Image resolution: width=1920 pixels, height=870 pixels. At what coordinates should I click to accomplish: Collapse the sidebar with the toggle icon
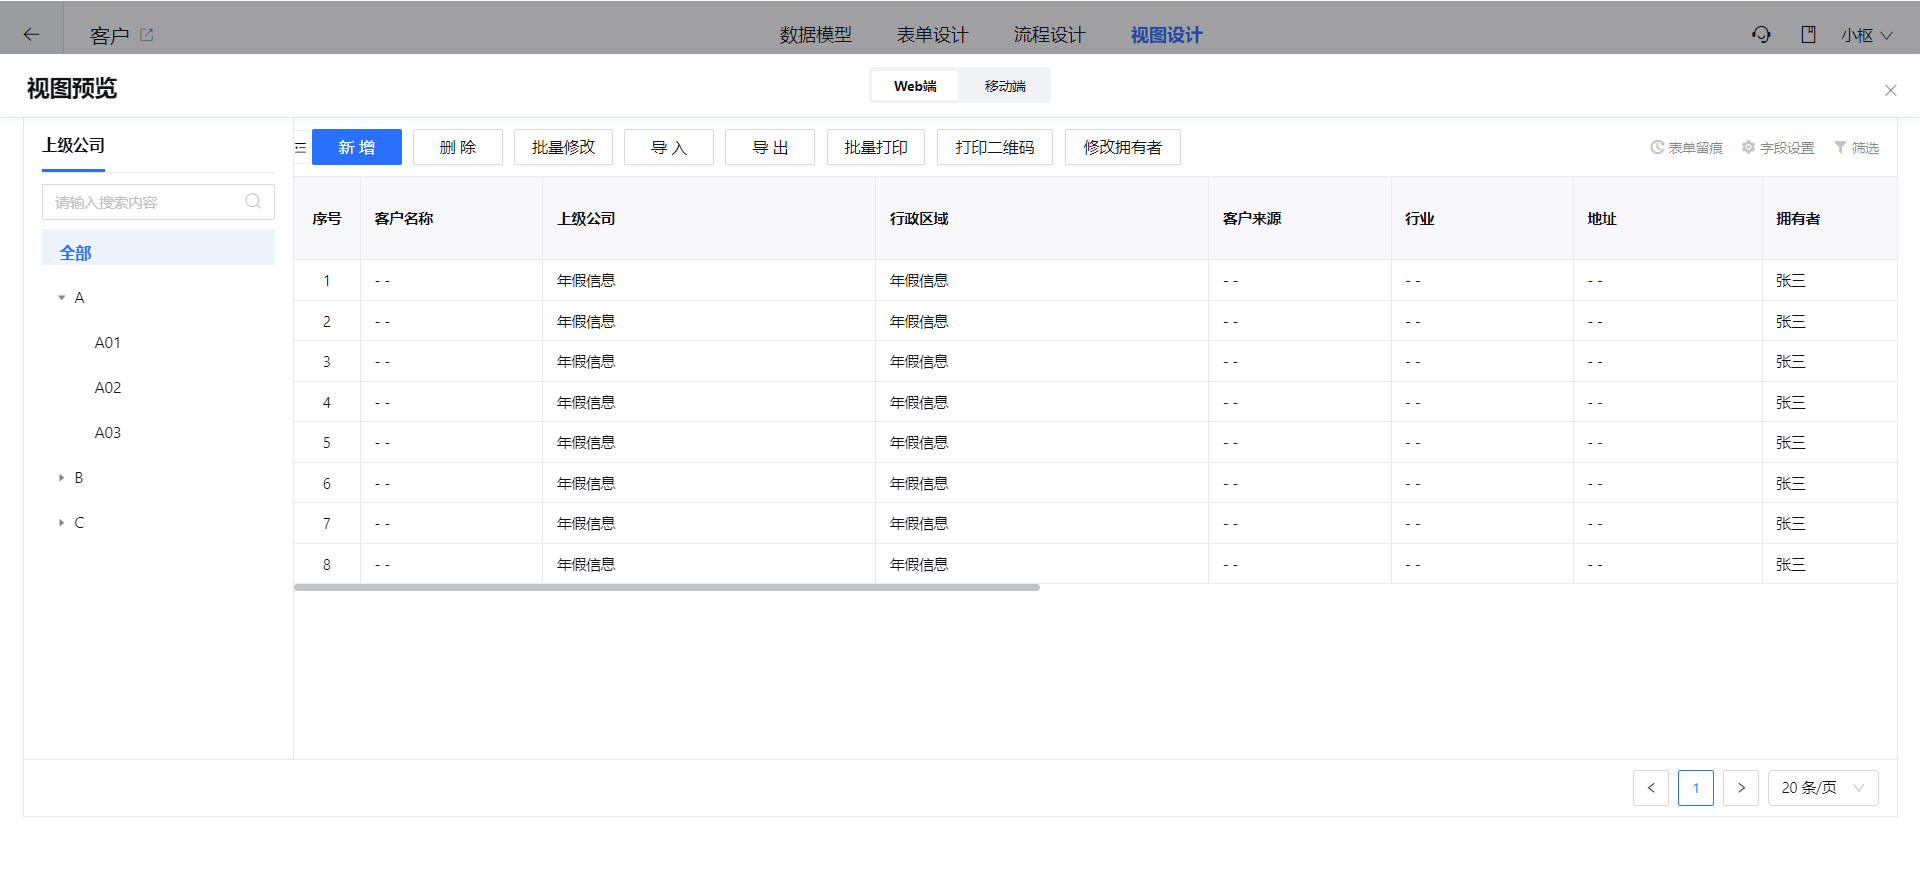pos(300,147)
